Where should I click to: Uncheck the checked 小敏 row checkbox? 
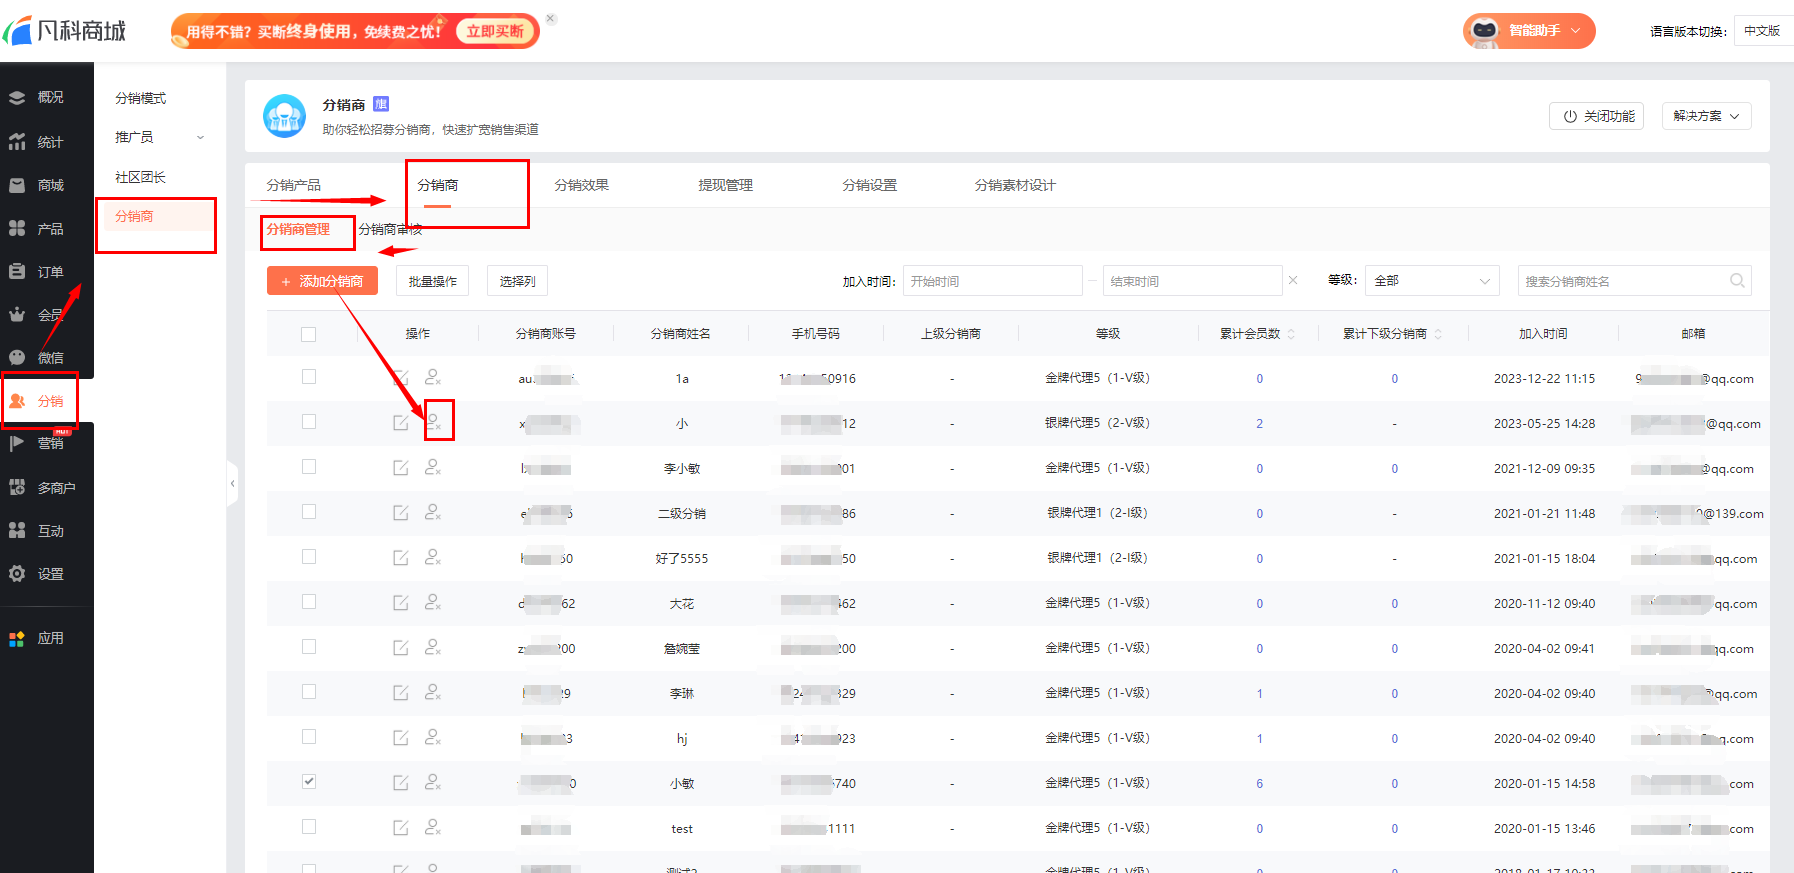tap(309, 782)
